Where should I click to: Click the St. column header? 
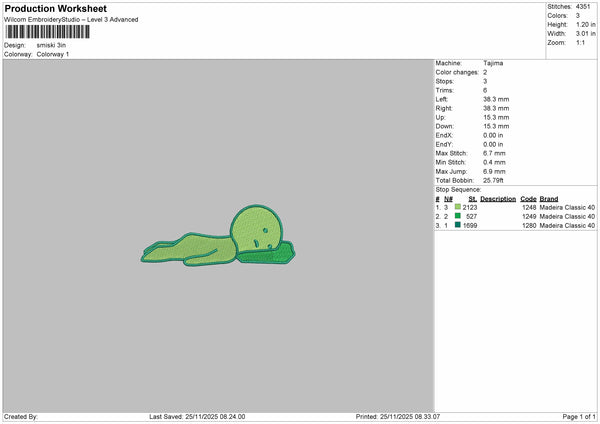[472, 198]
